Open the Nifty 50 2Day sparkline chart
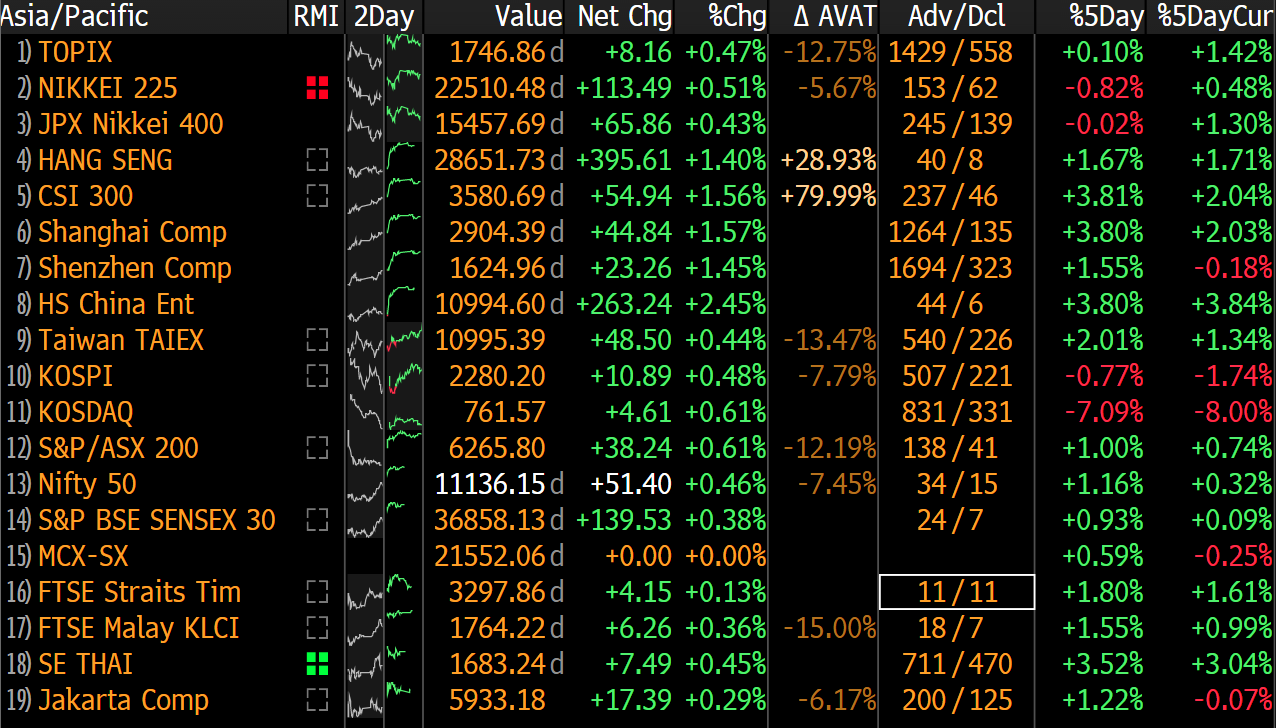The width and height of the screenshot is (1276, 728). (x=384, y=484)
